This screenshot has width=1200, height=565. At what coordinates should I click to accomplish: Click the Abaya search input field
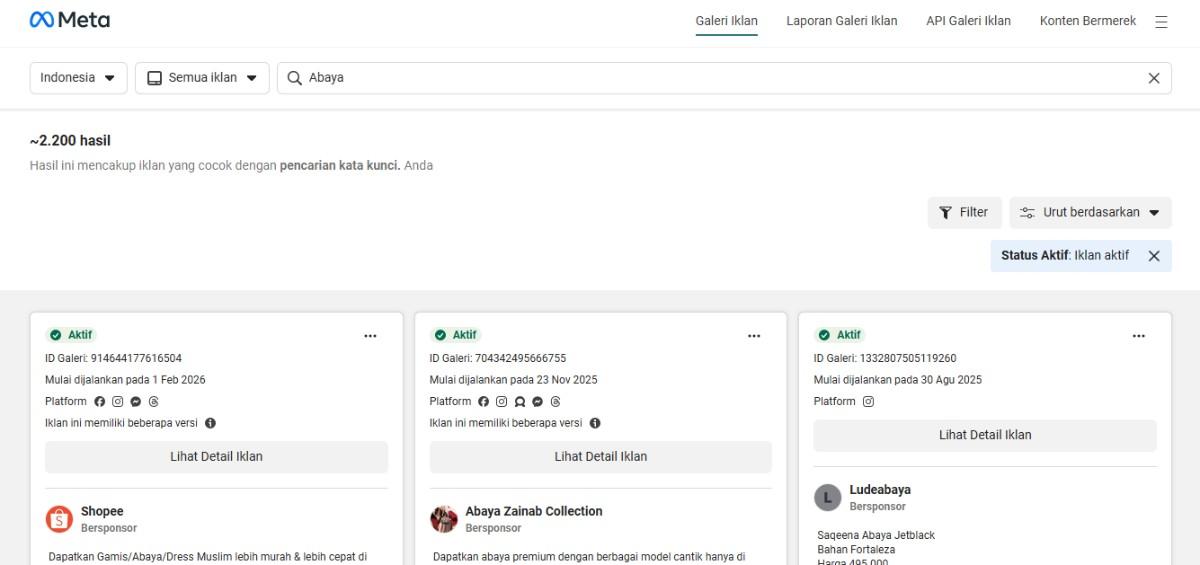pyautogui.click(x=700, y=78)
